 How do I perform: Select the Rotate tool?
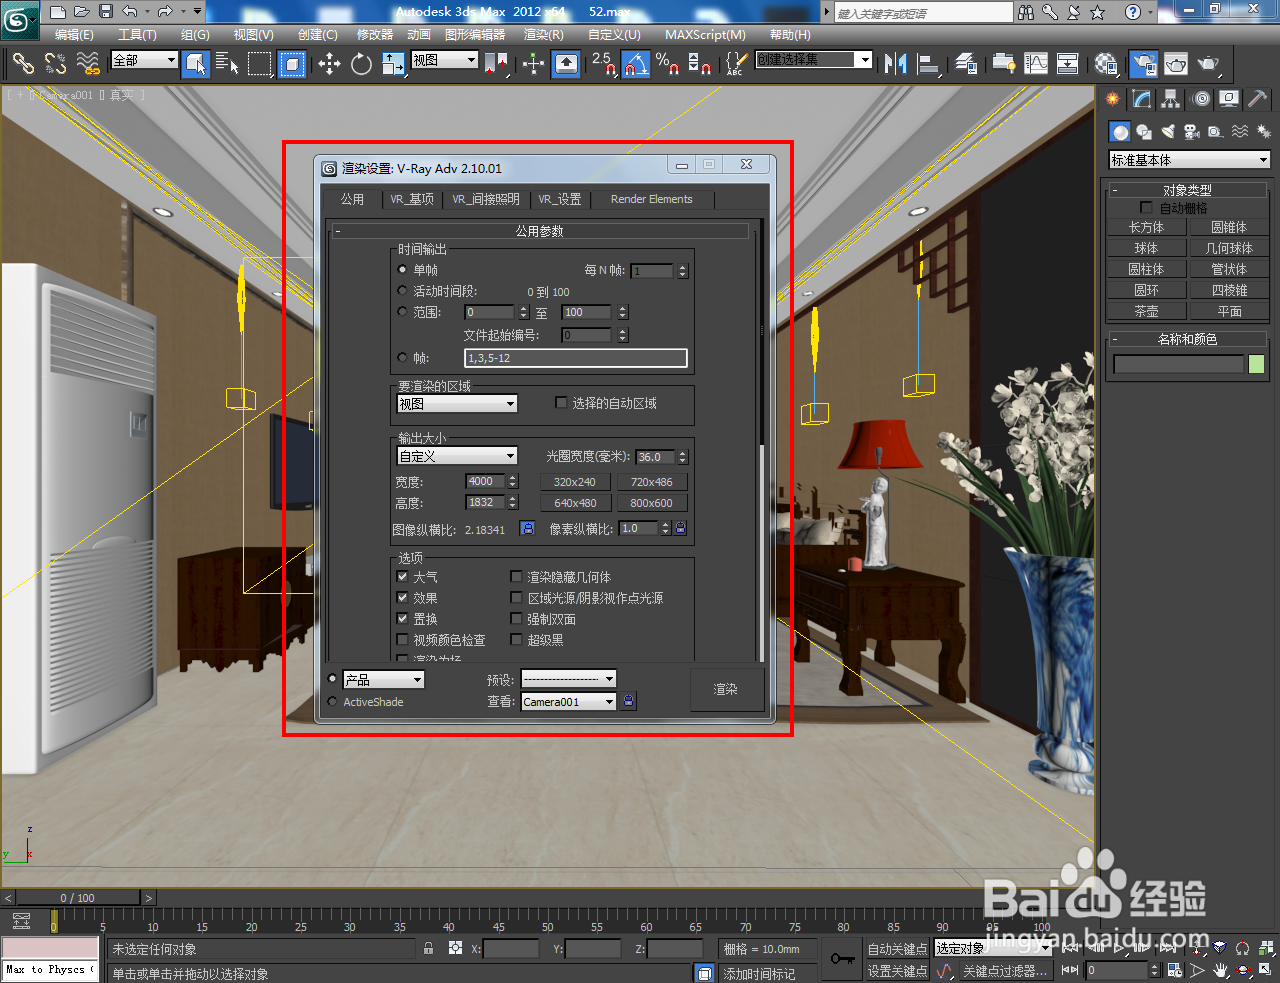(x=361, y=64)
